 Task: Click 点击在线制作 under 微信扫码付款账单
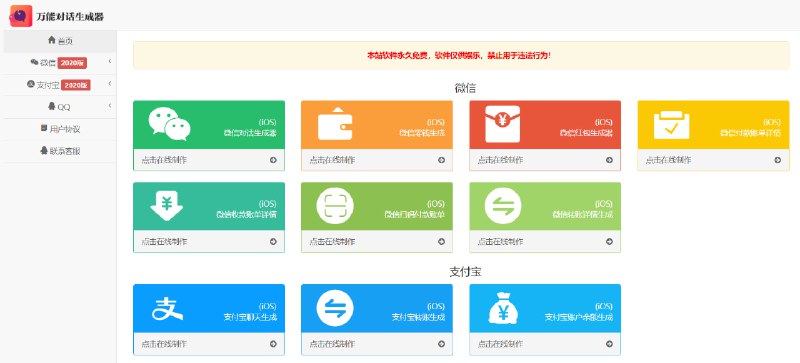(332, 241)
